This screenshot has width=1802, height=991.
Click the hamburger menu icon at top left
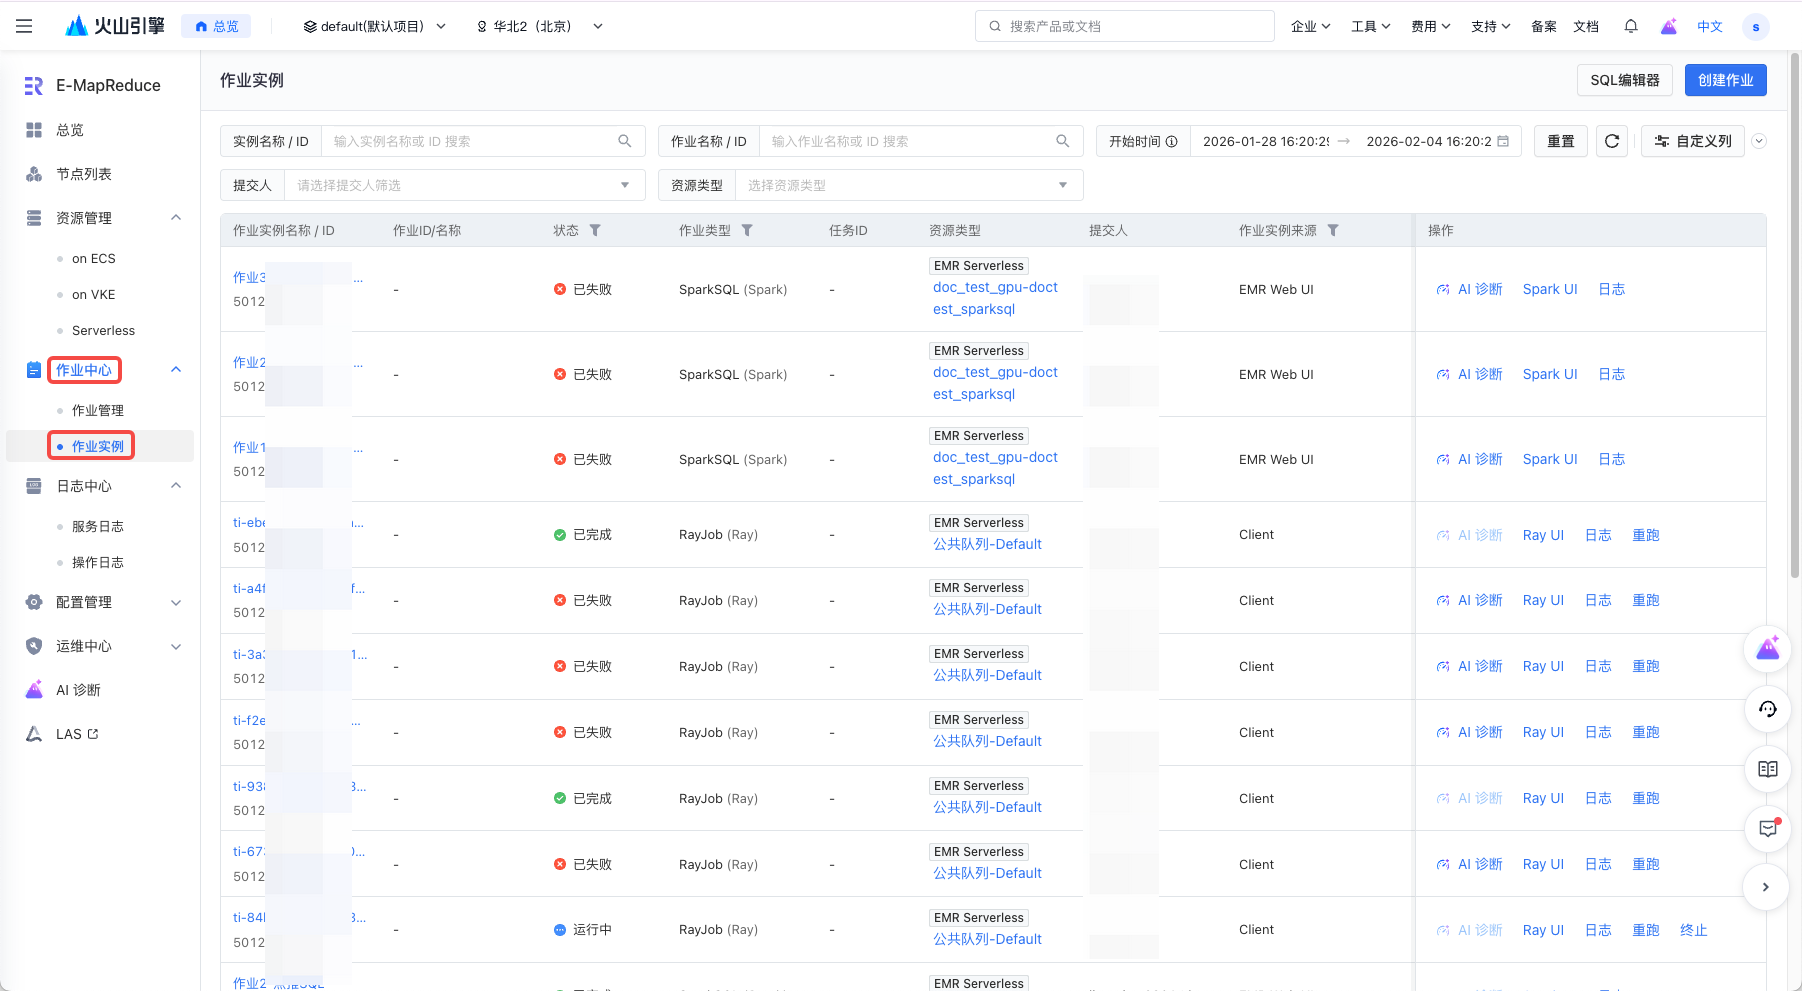coord(24,26)
